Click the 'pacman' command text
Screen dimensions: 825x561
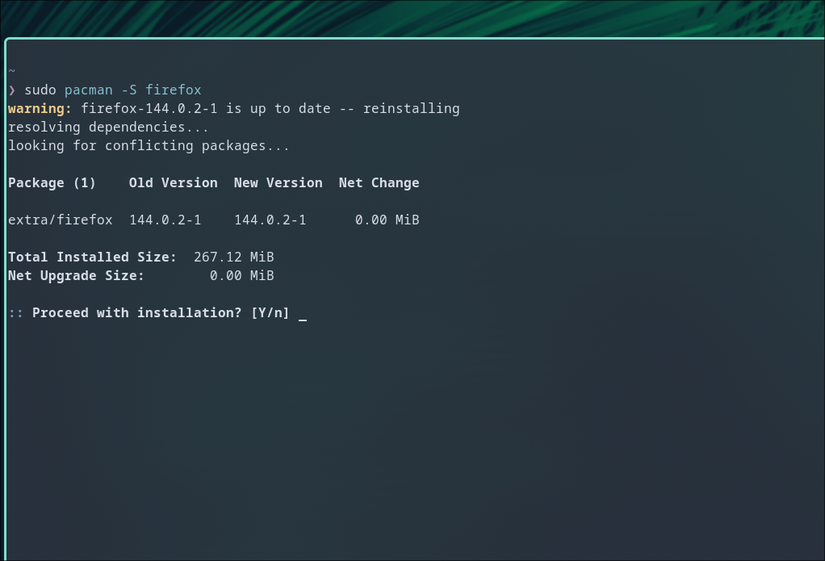(x=88, y=90)
